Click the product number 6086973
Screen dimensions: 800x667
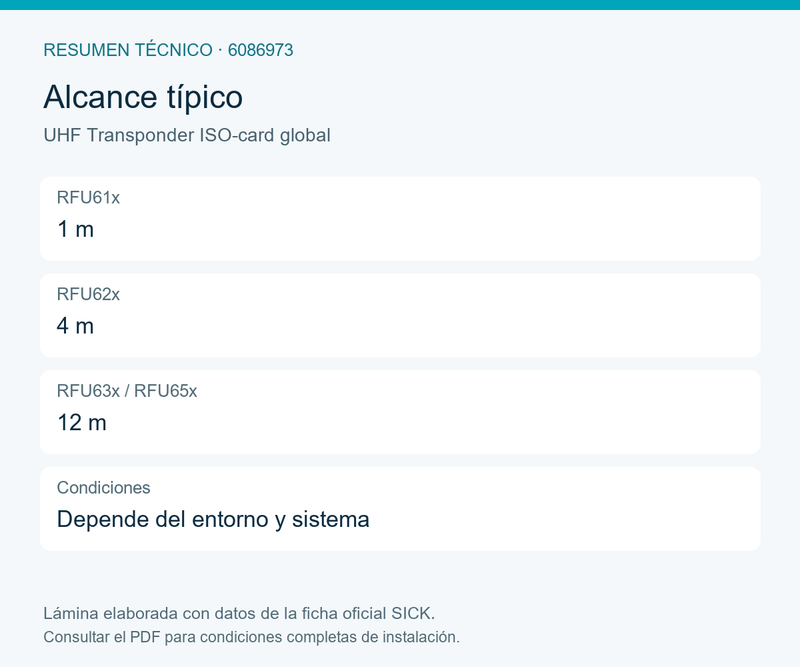click(261, 50)
